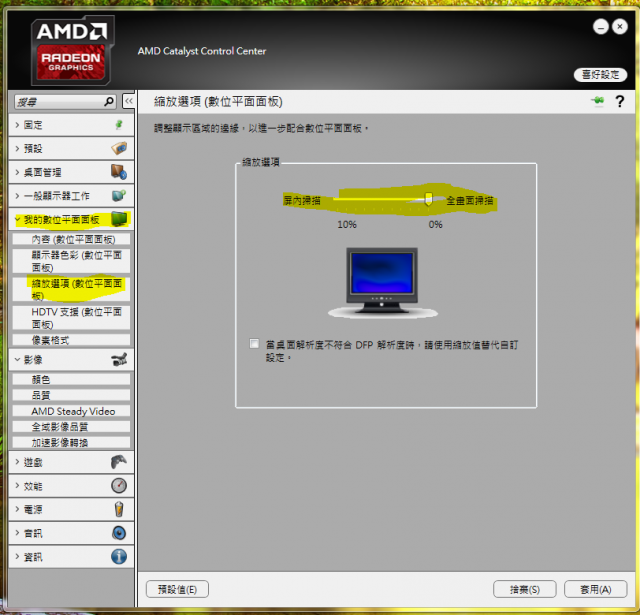Click the green monitor icon of 我的數位平面面板

point(119,219)
